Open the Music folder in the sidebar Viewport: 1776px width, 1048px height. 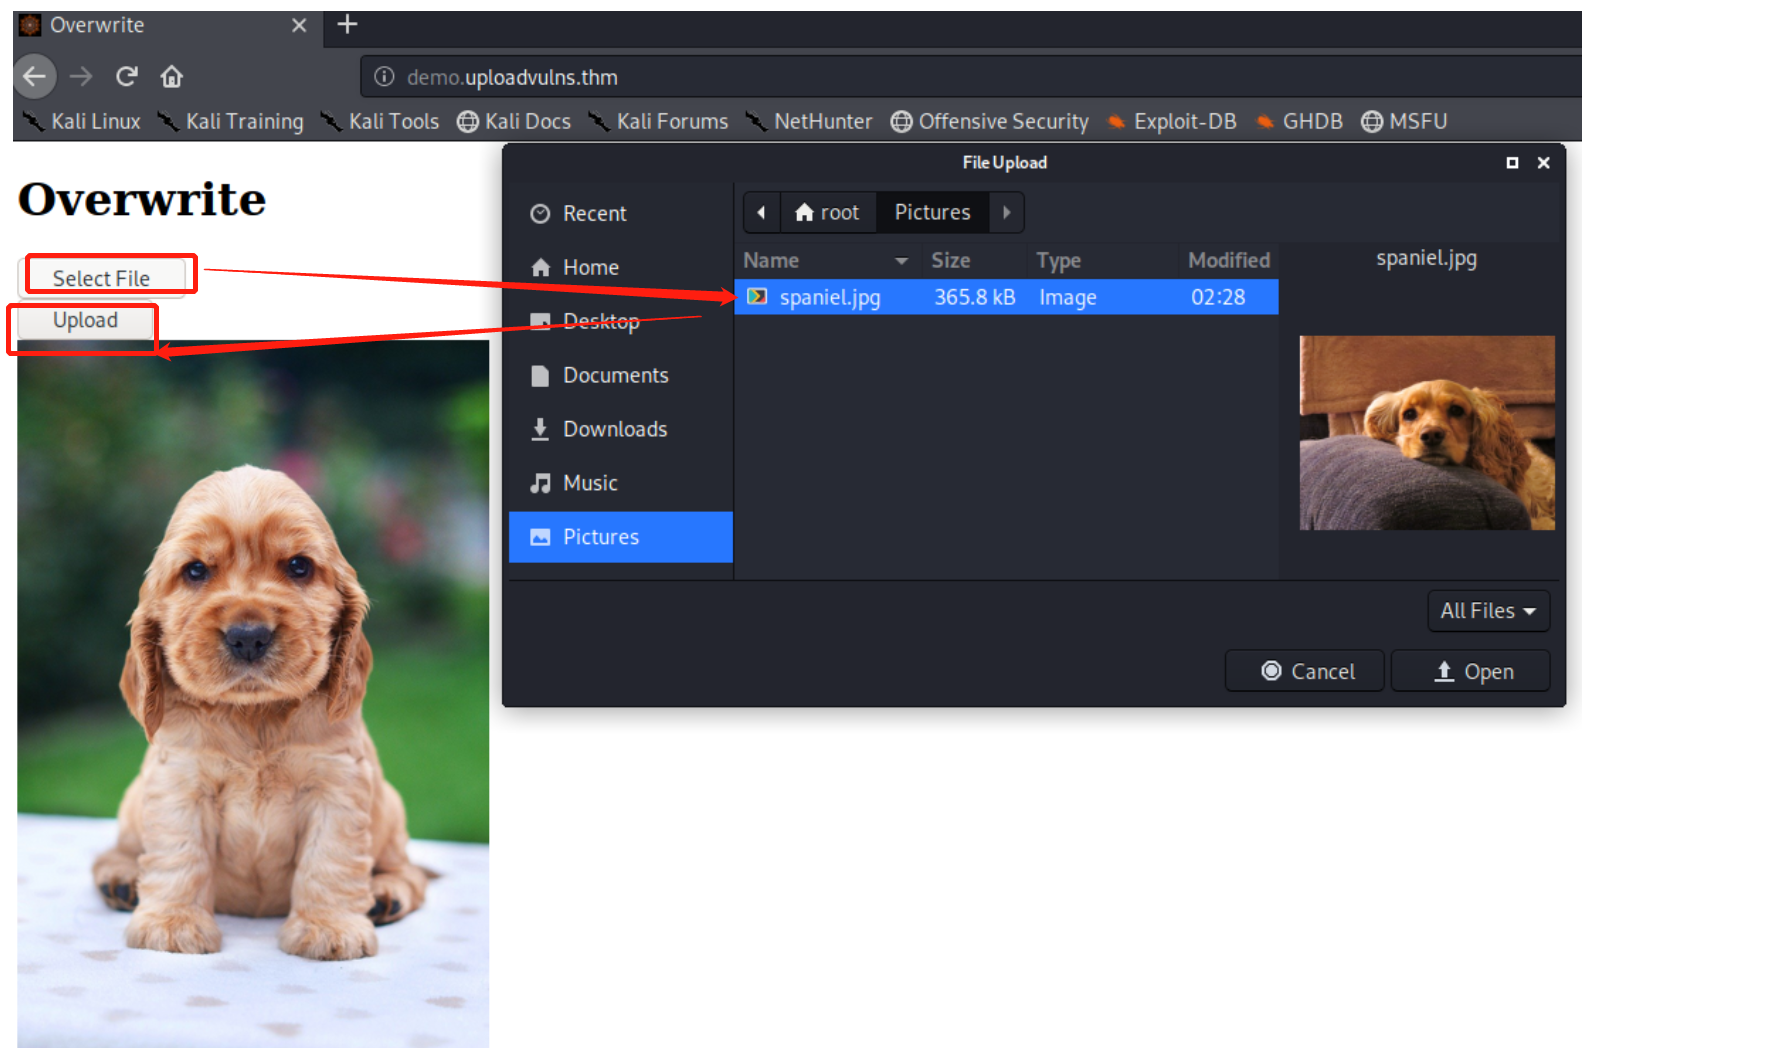pyautogui.click(x=590, y=483)
